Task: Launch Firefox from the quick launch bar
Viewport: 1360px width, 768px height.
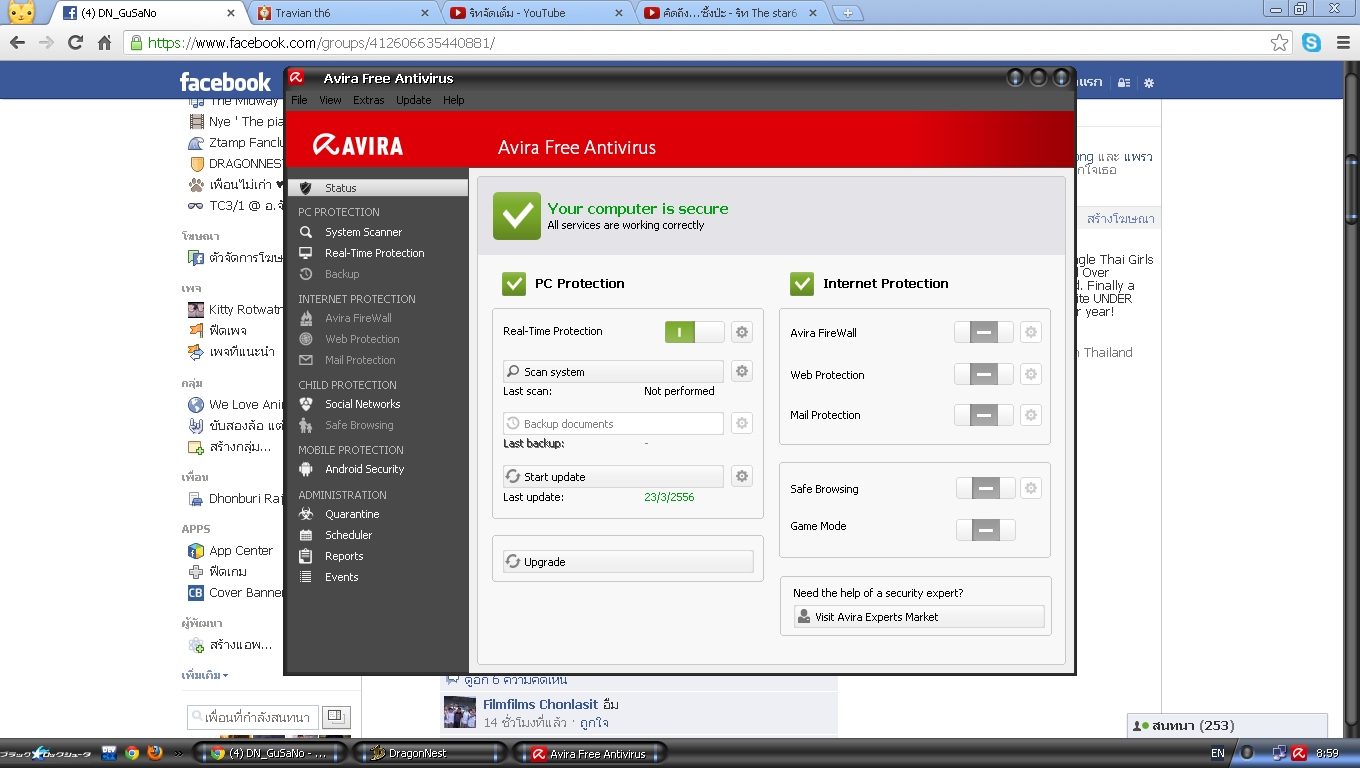Action: (155, 753)
